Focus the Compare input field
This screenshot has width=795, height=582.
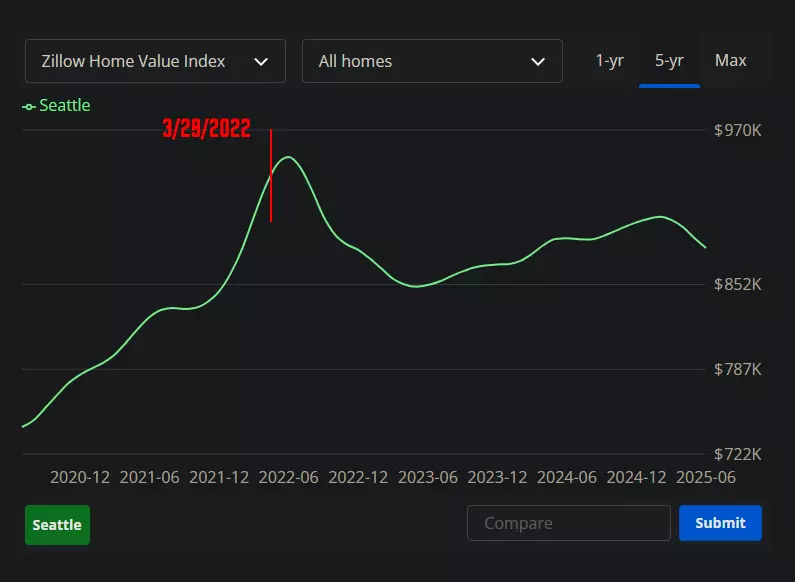click(x=569, y=523)
